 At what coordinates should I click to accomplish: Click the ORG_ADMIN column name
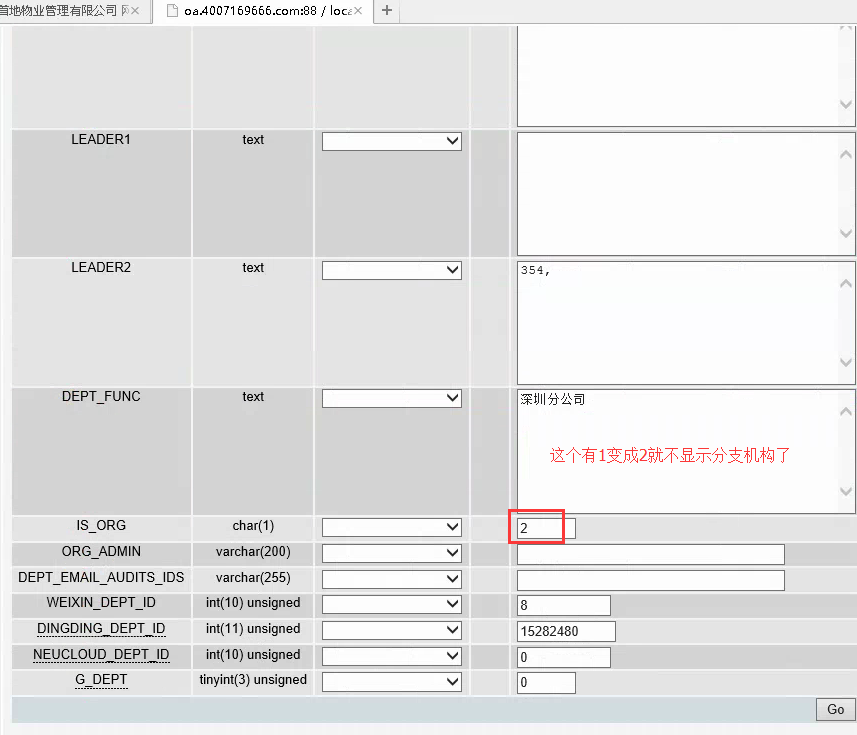pyautogui.click(x=101, y=551)
